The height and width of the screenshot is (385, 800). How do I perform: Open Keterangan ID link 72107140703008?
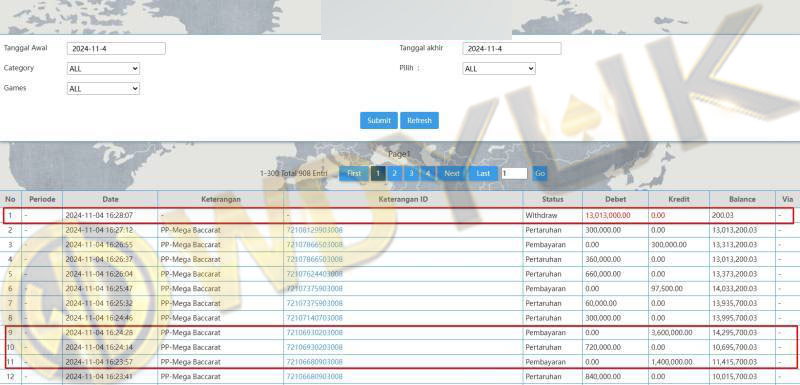(x=314, y=318)
